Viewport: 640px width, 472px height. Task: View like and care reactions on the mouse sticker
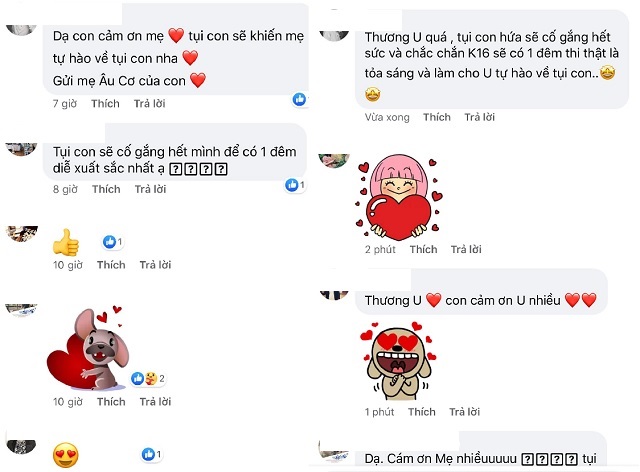(x=148, y=378)
